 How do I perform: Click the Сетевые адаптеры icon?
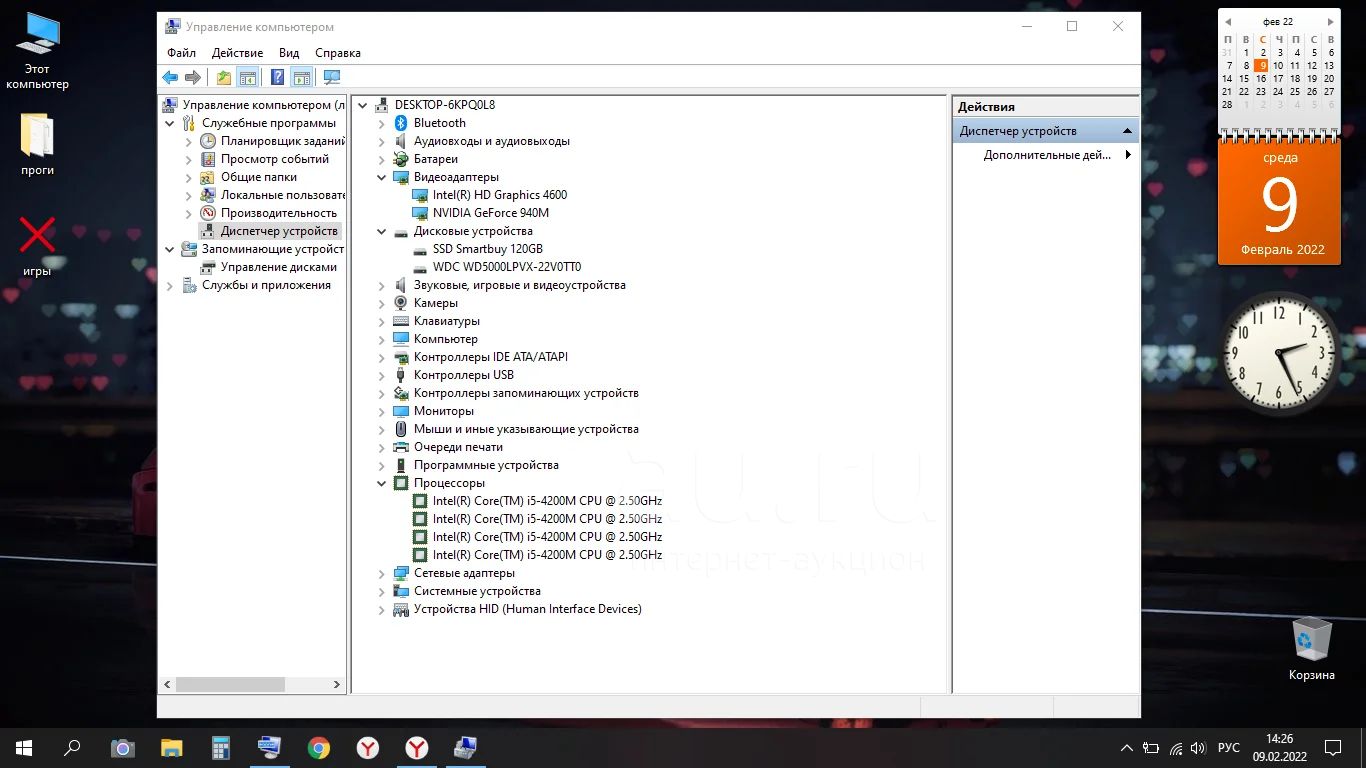401,573
